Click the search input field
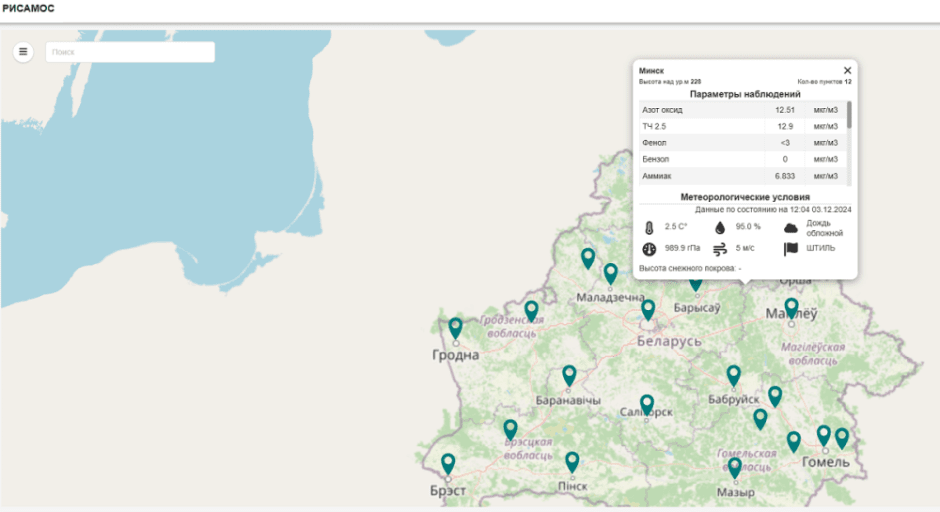The height and width of the screenshot is (512, 940). coord(130,52)
